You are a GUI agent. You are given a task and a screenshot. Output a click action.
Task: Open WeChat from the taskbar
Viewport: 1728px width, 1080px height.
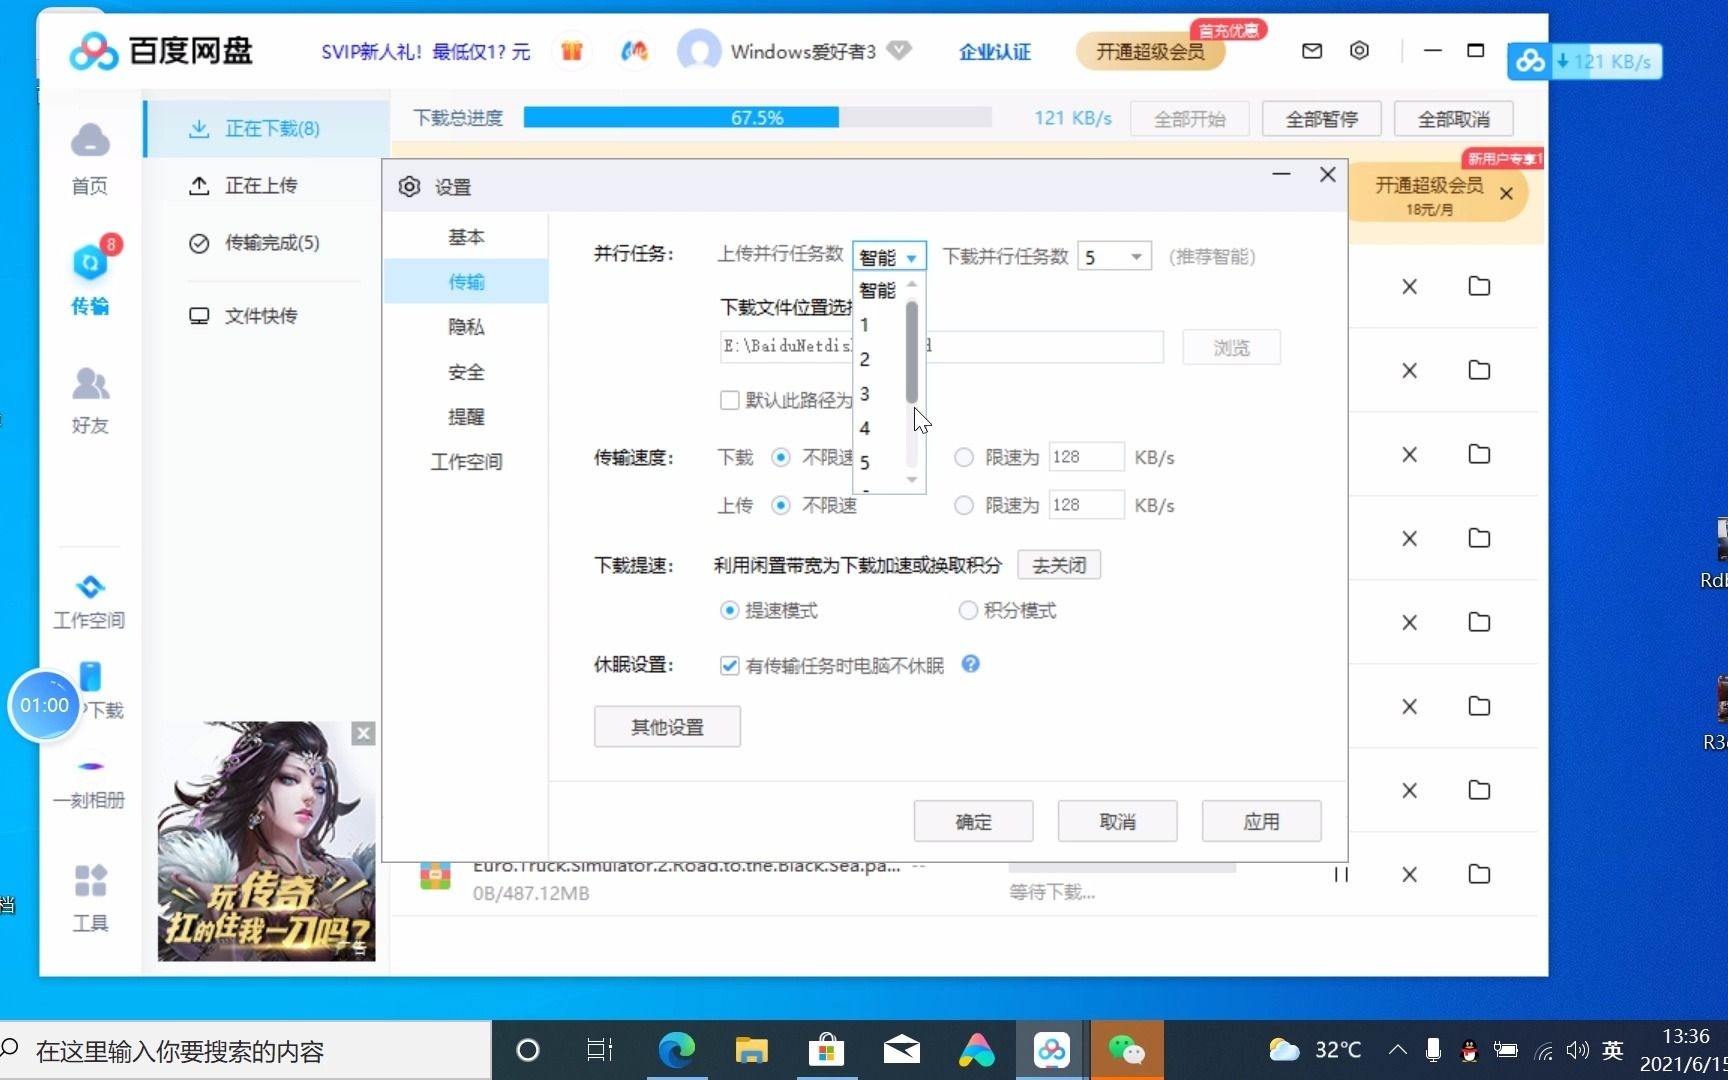pyautogui.click(x=1126, y=1049)
